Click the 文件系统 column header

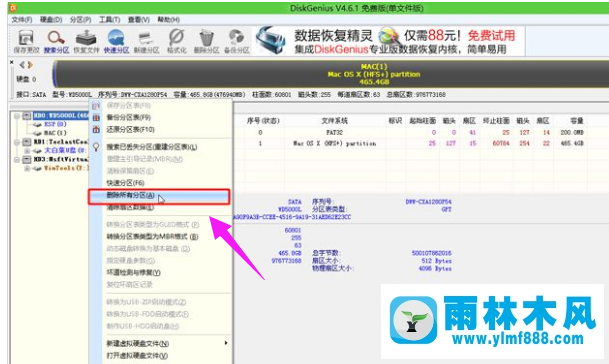tap(334, 121)
